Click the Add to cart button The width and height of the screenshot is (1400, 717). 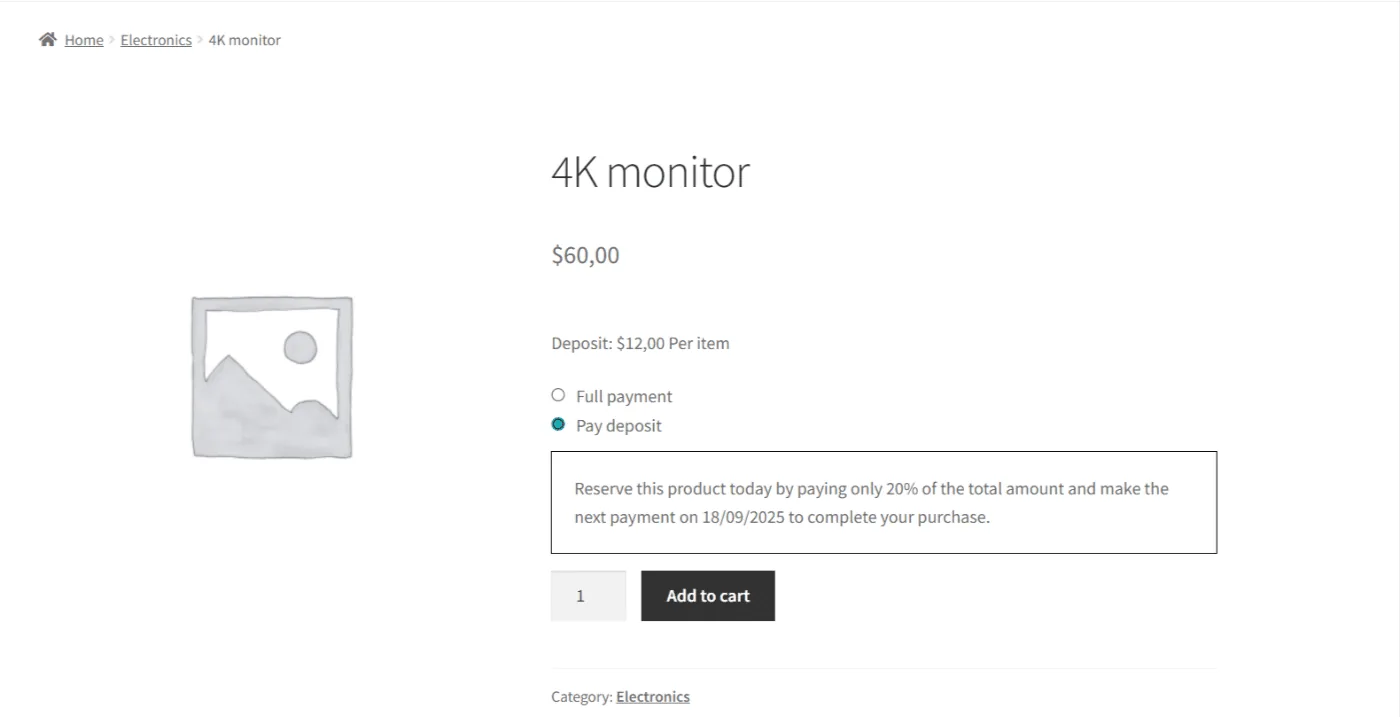point(708,596)
